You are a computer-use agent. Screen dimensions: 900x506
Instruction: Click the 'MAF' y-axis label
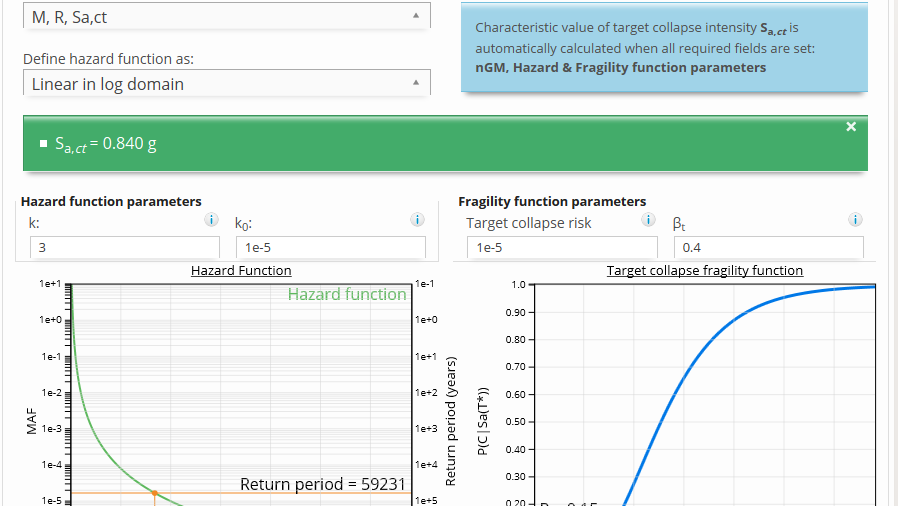coord(31,428)
